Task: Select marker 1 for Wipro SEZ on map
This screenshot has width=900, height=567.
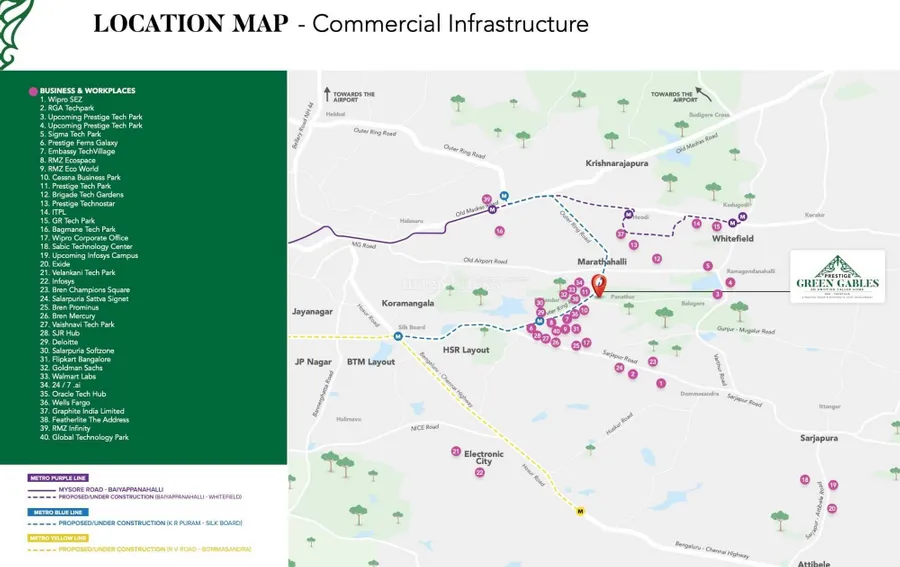Action: 661,383
